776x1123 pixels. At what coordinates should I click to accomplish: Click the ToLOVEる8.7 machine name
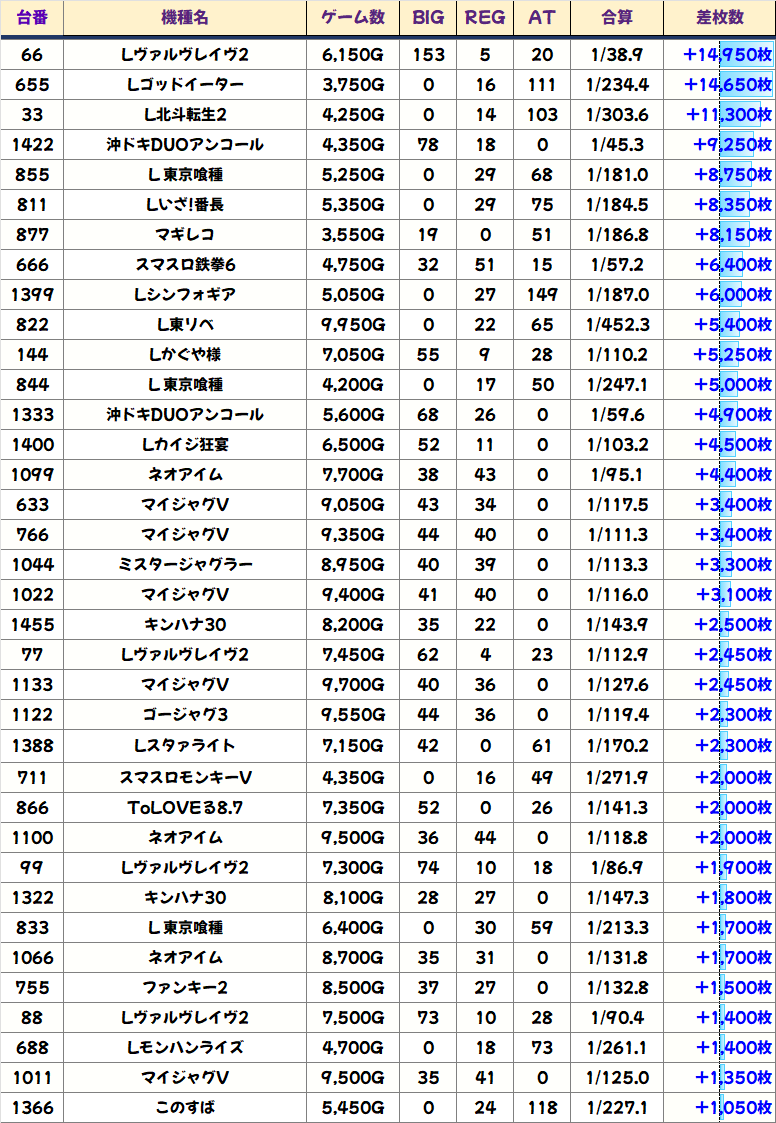pos(185,806)
